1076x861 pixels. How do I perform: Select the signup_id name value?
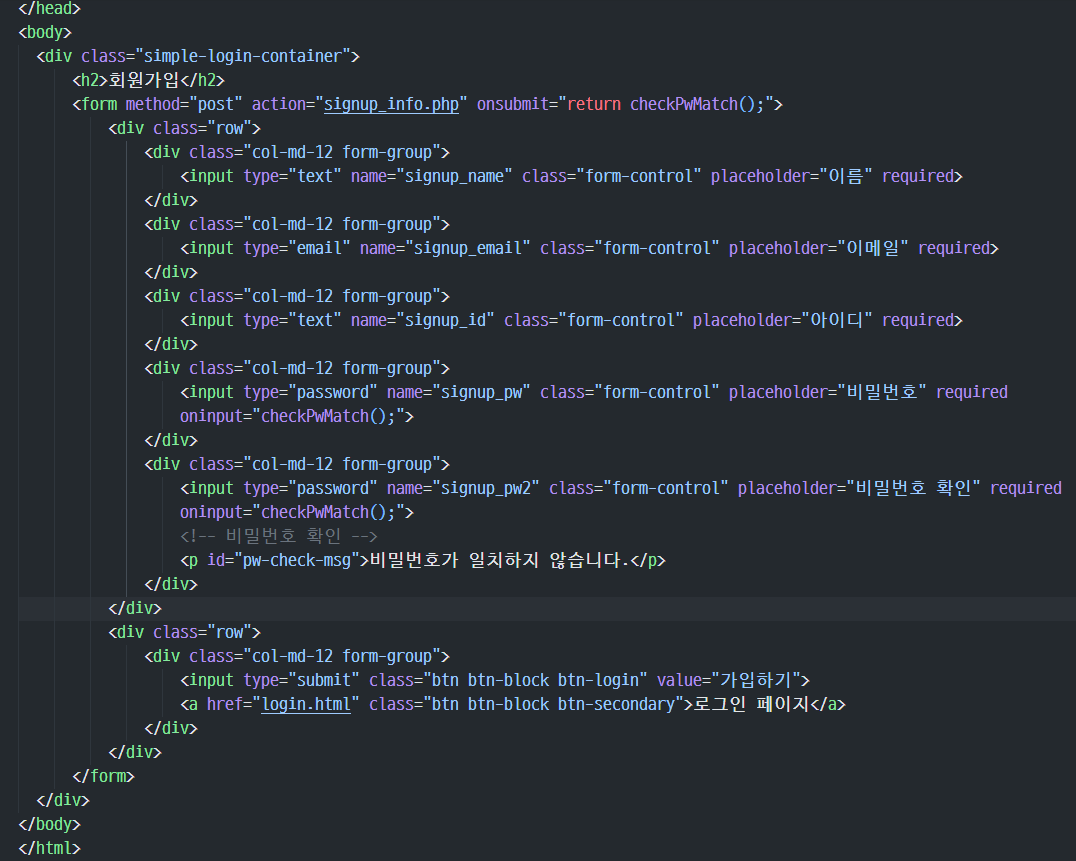pos(445,320)
